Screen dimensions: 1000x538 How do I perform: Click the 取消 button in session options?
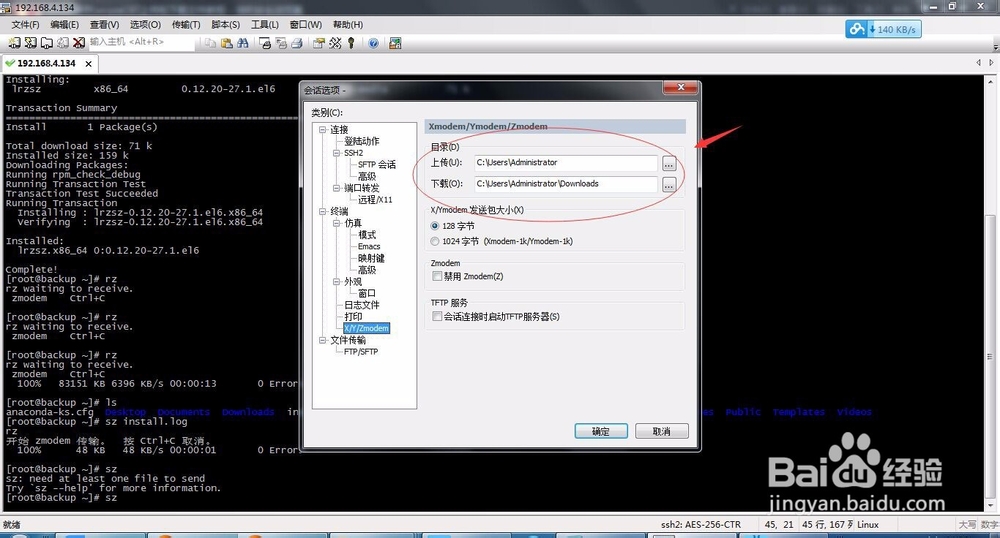coord(661,432)
